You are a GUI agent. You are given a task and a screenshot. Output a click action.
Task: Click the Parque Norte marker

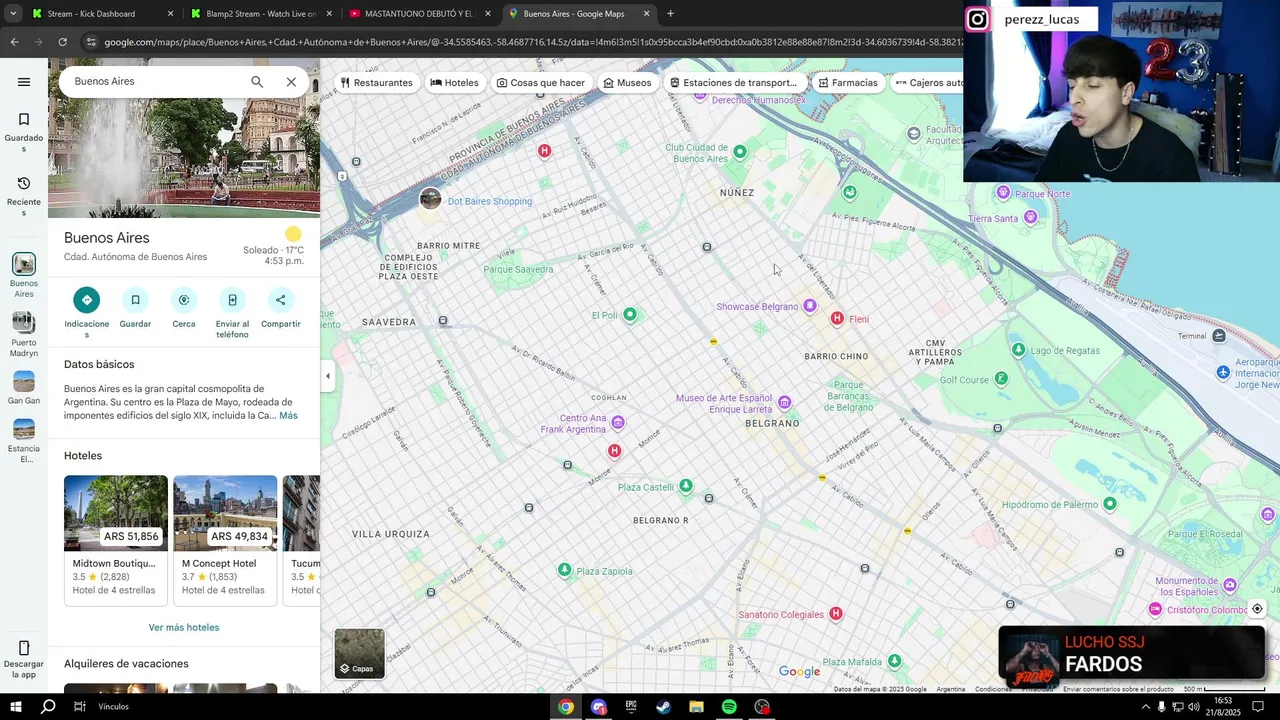(1003, 193)
